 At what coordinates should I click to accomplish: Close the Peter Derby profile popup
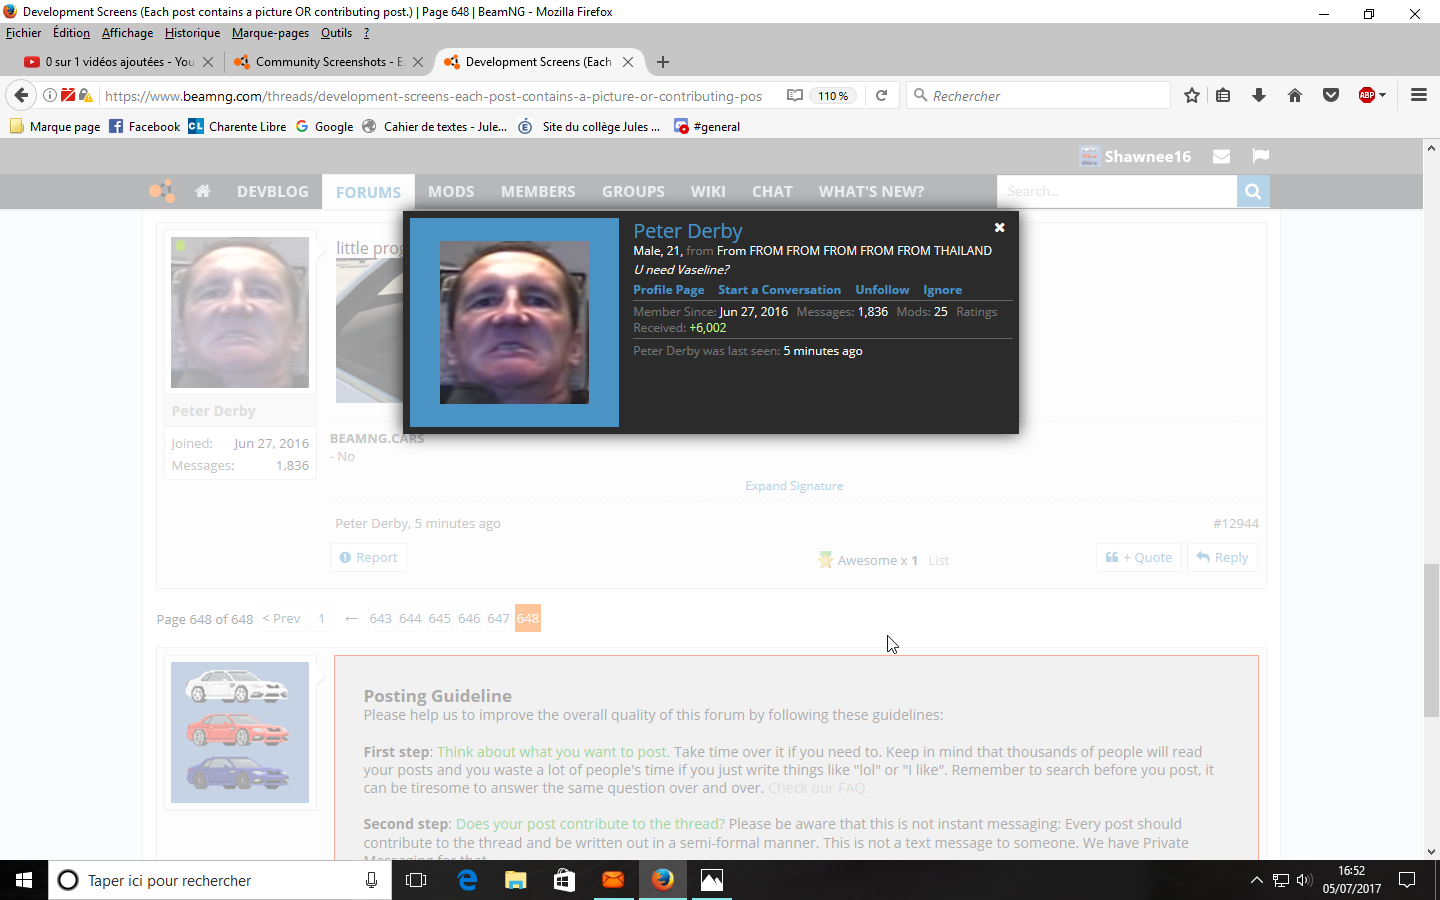pyautogui.click(x=999, y=228)
